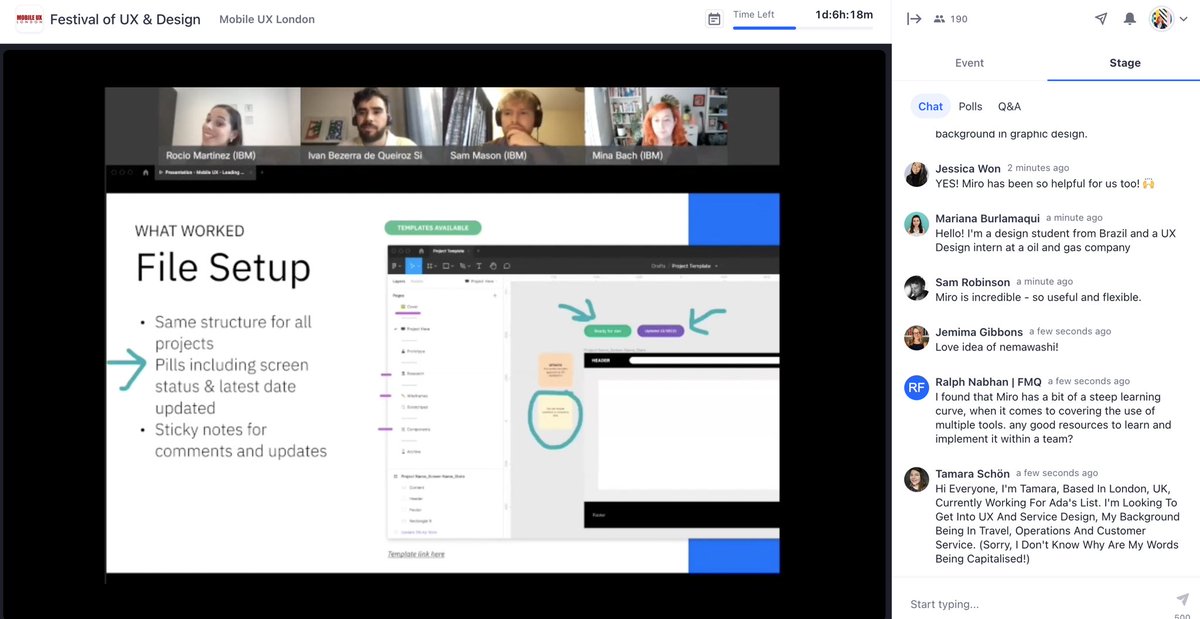Click the File Setup shared presentation slide

(443, 382)
